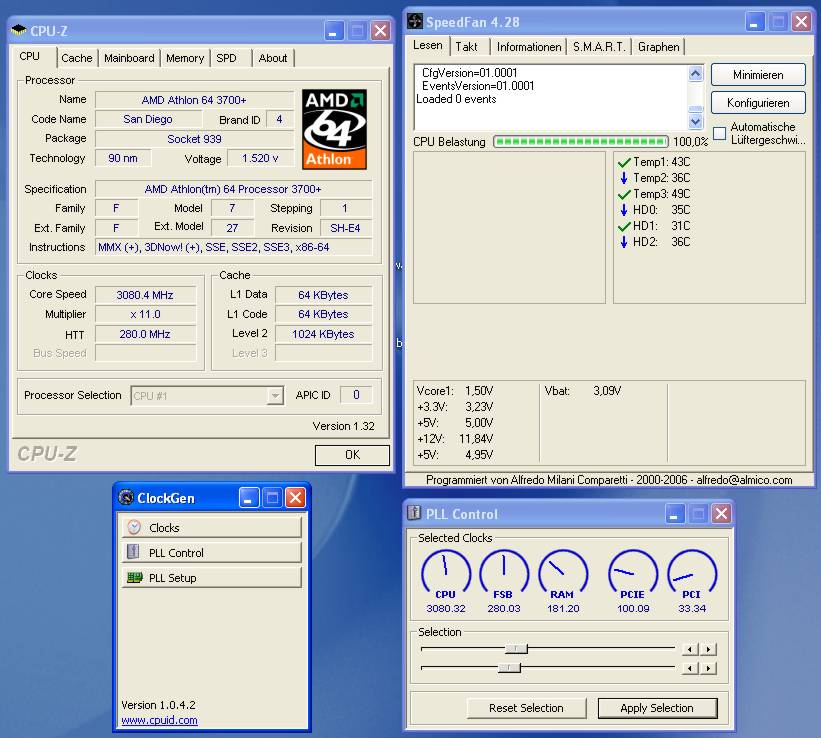Screen dimensions: 821x738
Task: Minimize the SpeedFan window
Action: pyautogui.click(x=755, y=22)
